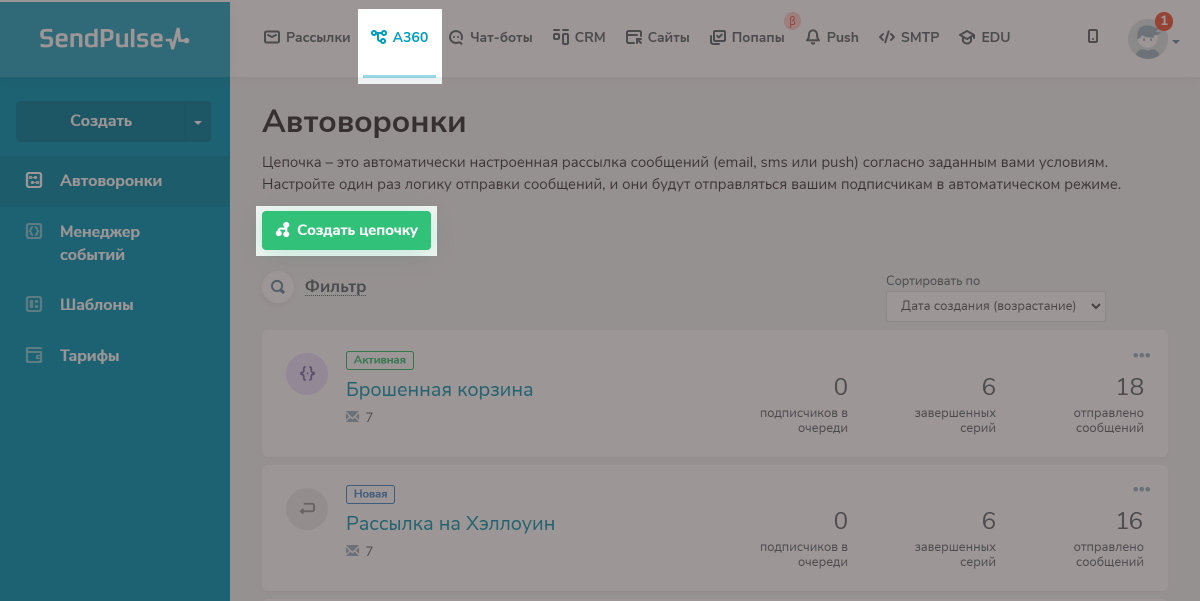Image resolution: width=1200 pixels, height=601 pixels.
Task: Click the Брошенная корзина event icon
Action: [307, 373]
